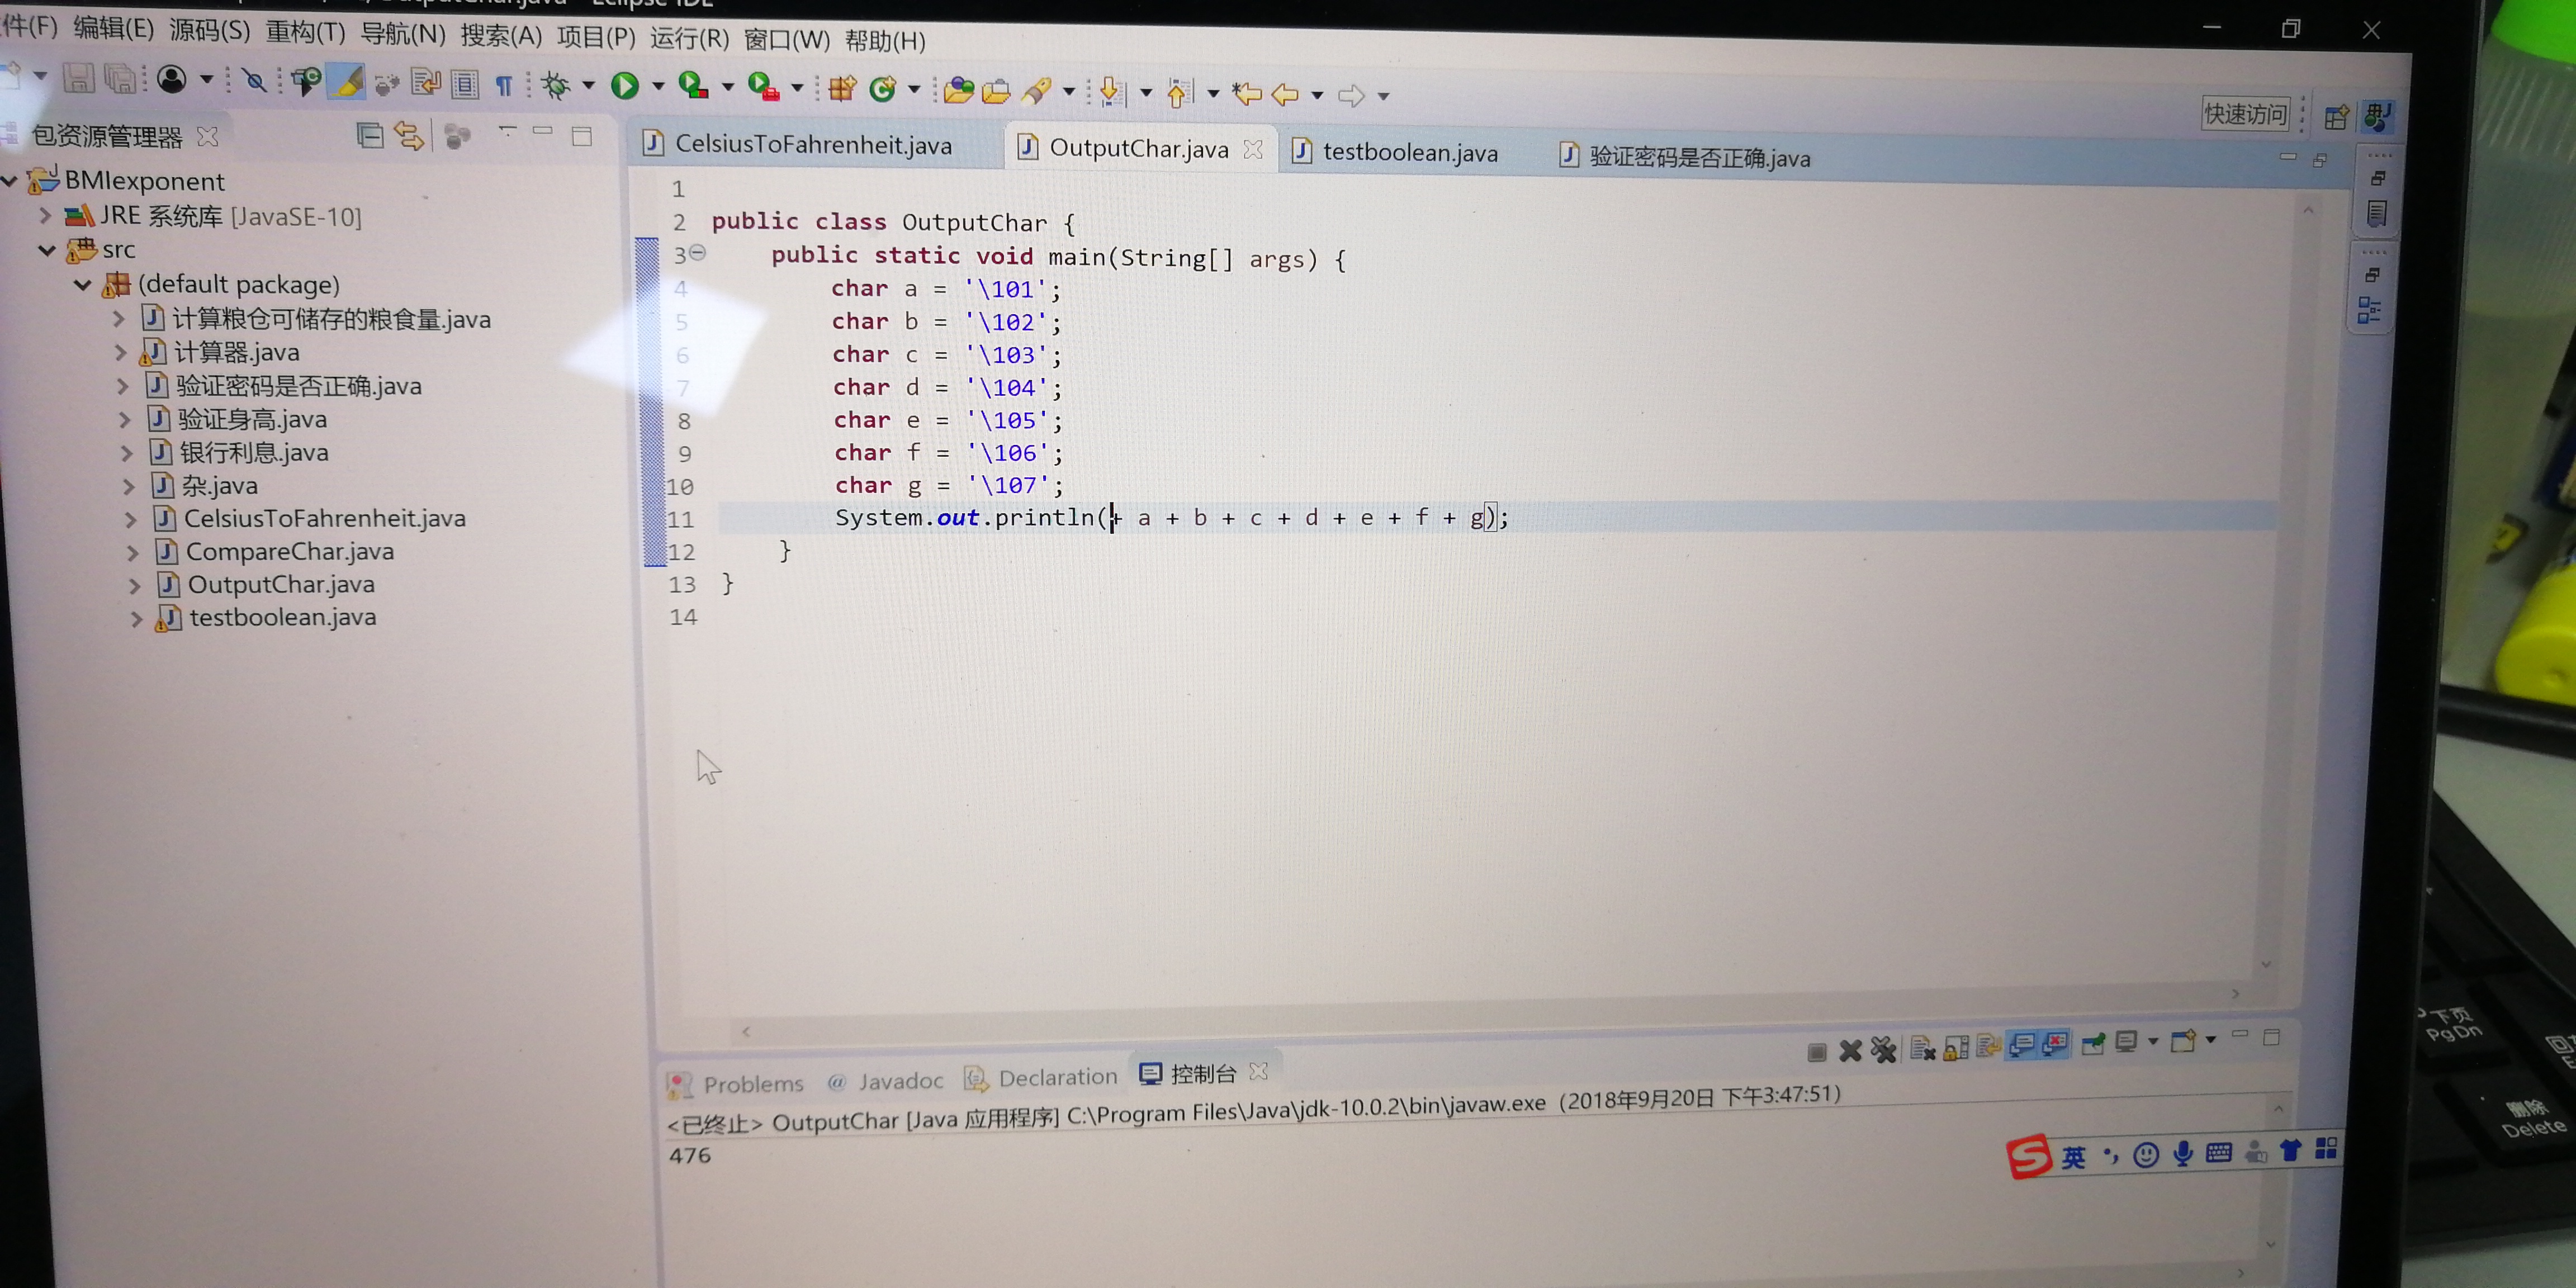2576x1288 pixels.
Task: Click the Save floppy disk icon
Action: click(78, 79)
